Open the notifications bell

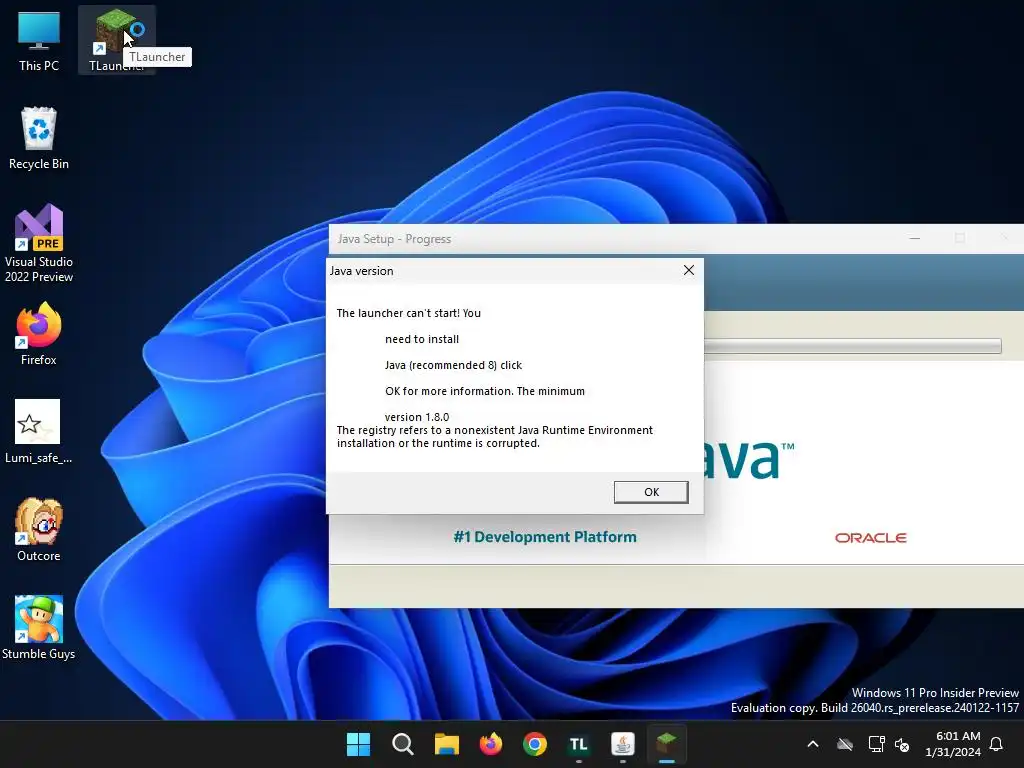997,744
